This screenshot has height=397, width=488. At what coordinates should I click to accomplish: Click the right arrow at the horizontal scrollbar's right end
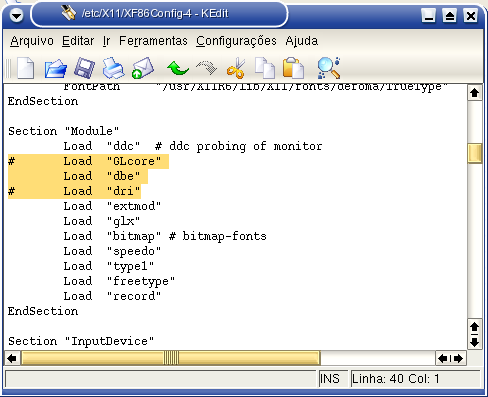pyautogui.click(x=459, y=359)
